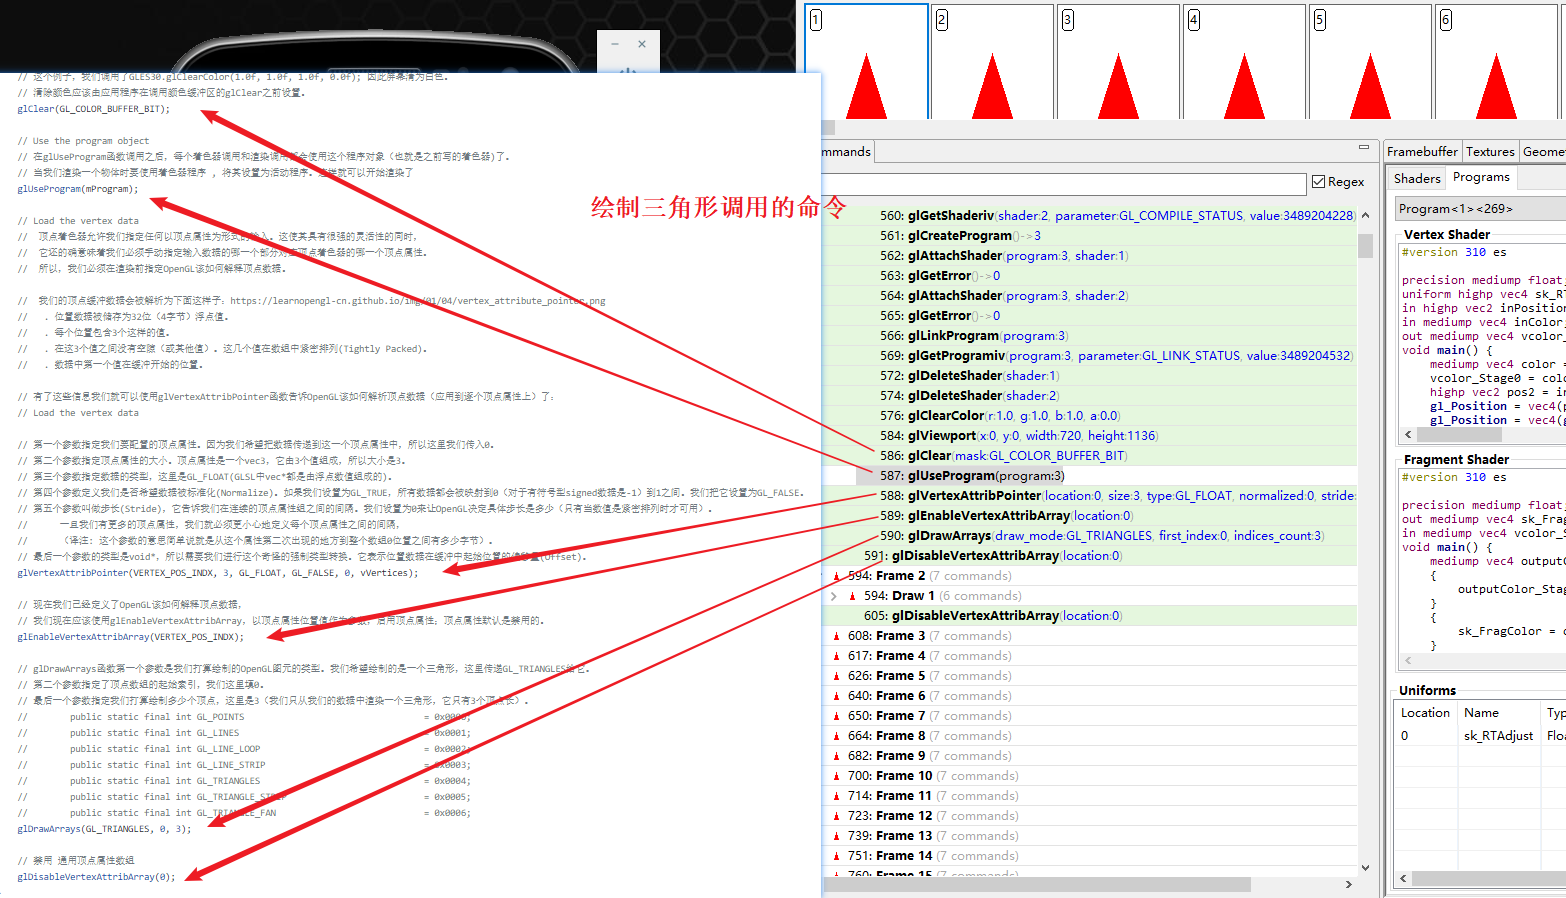This screenshot has height=898, width=1566.
Task: Click the error triangle on Frame 7 row
Action: pos(838,715)
